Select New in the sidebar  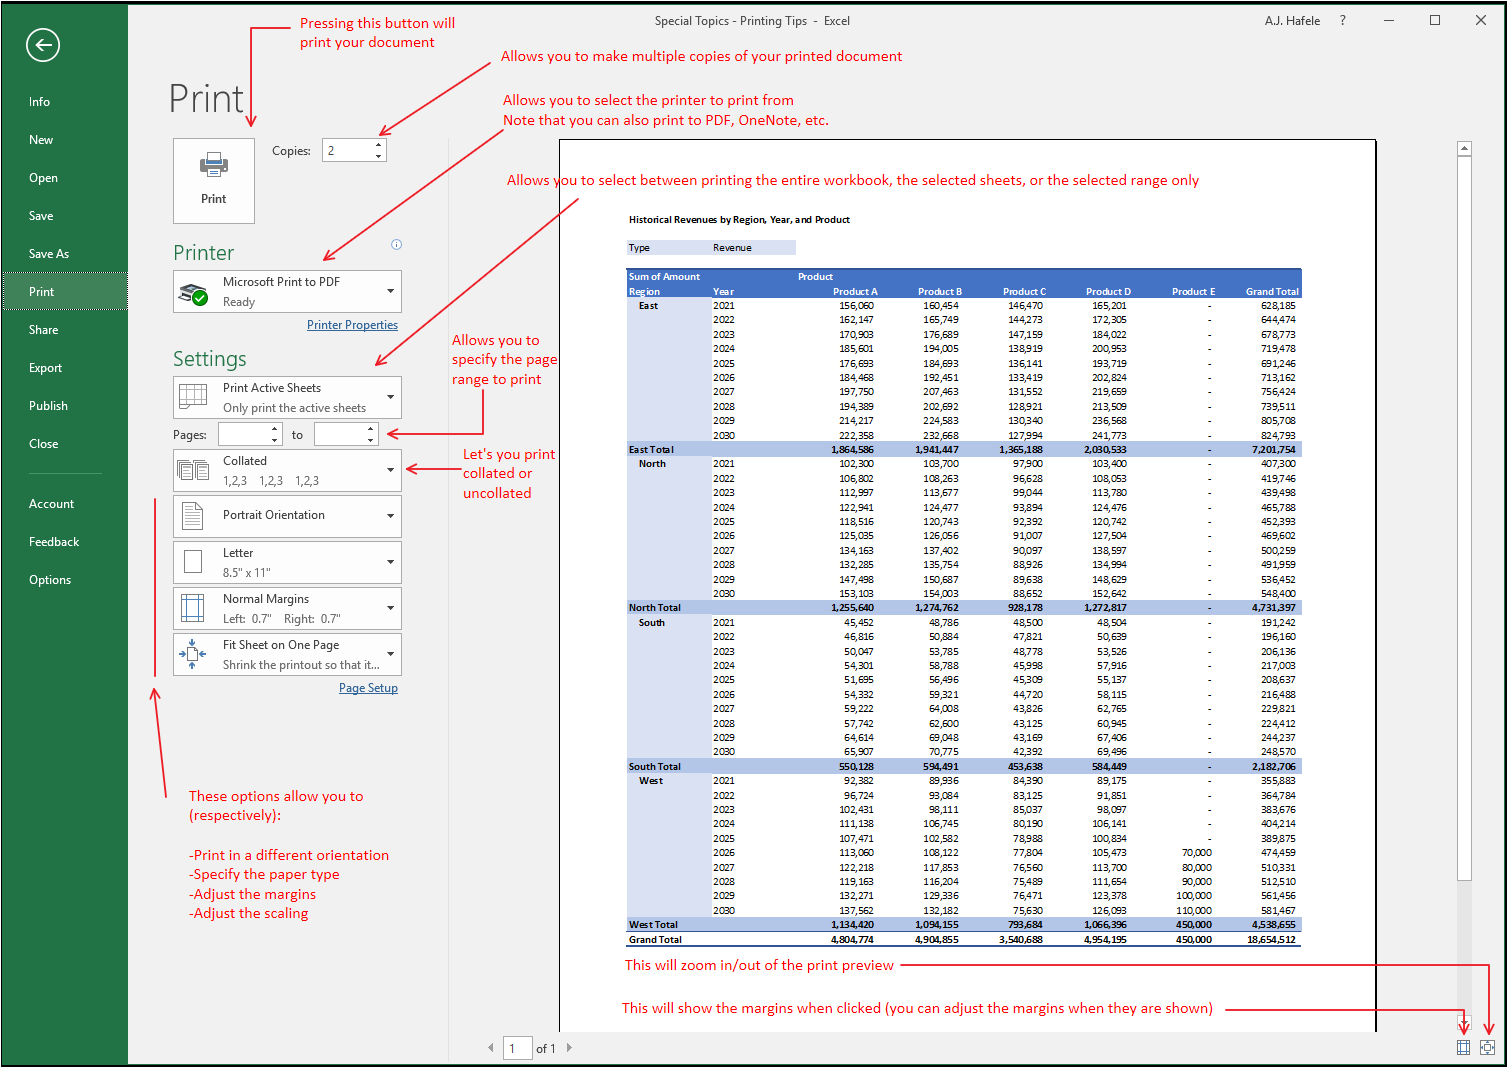(65, 140)
